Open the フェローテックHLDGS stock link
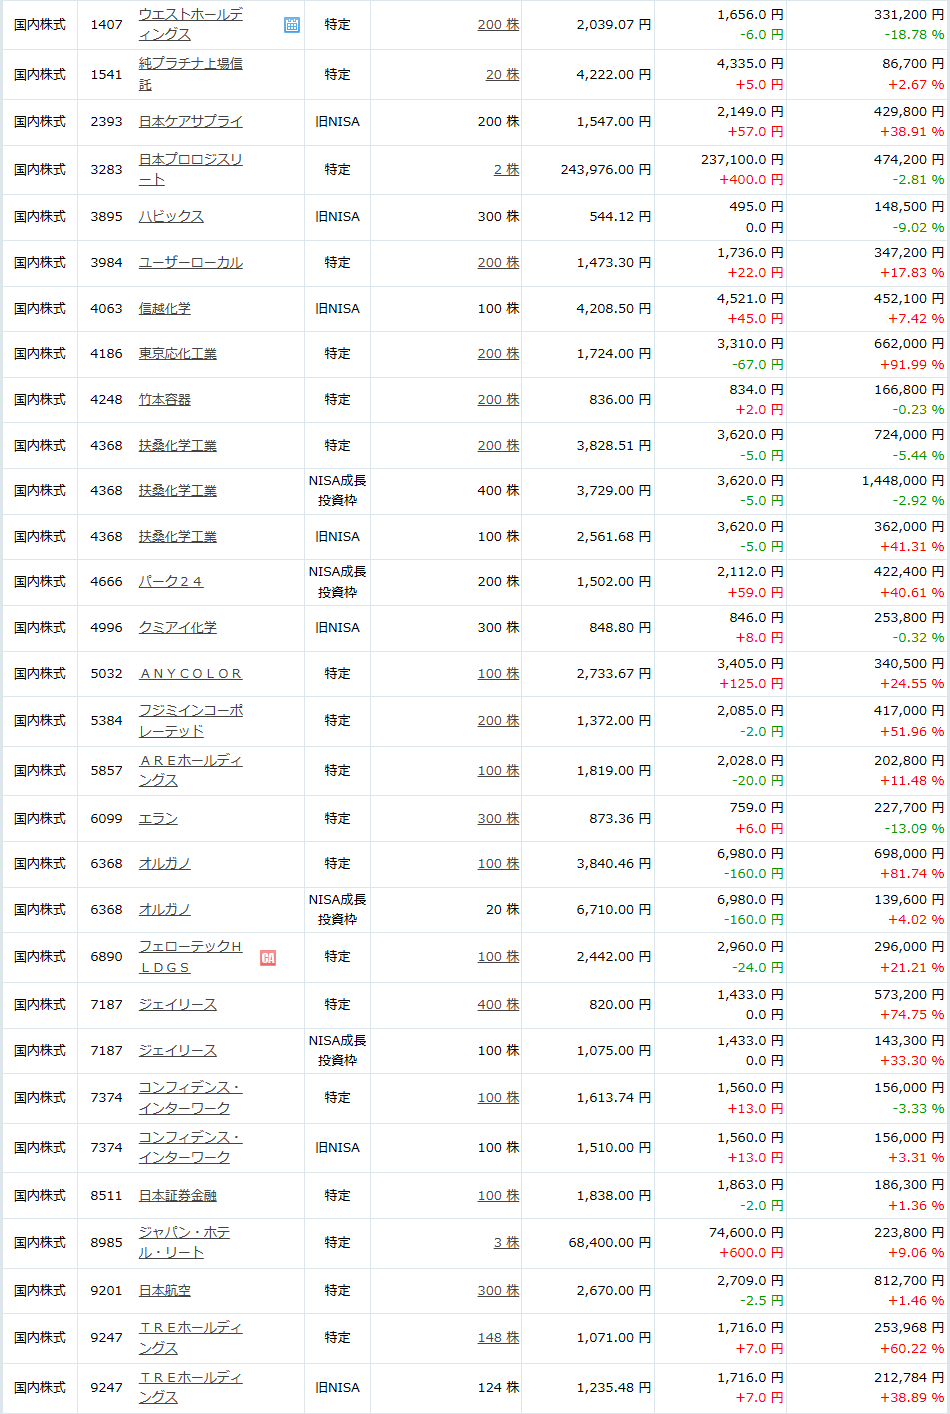The height and width of the screenshot is (1414, 950). [x=190, y=956]
